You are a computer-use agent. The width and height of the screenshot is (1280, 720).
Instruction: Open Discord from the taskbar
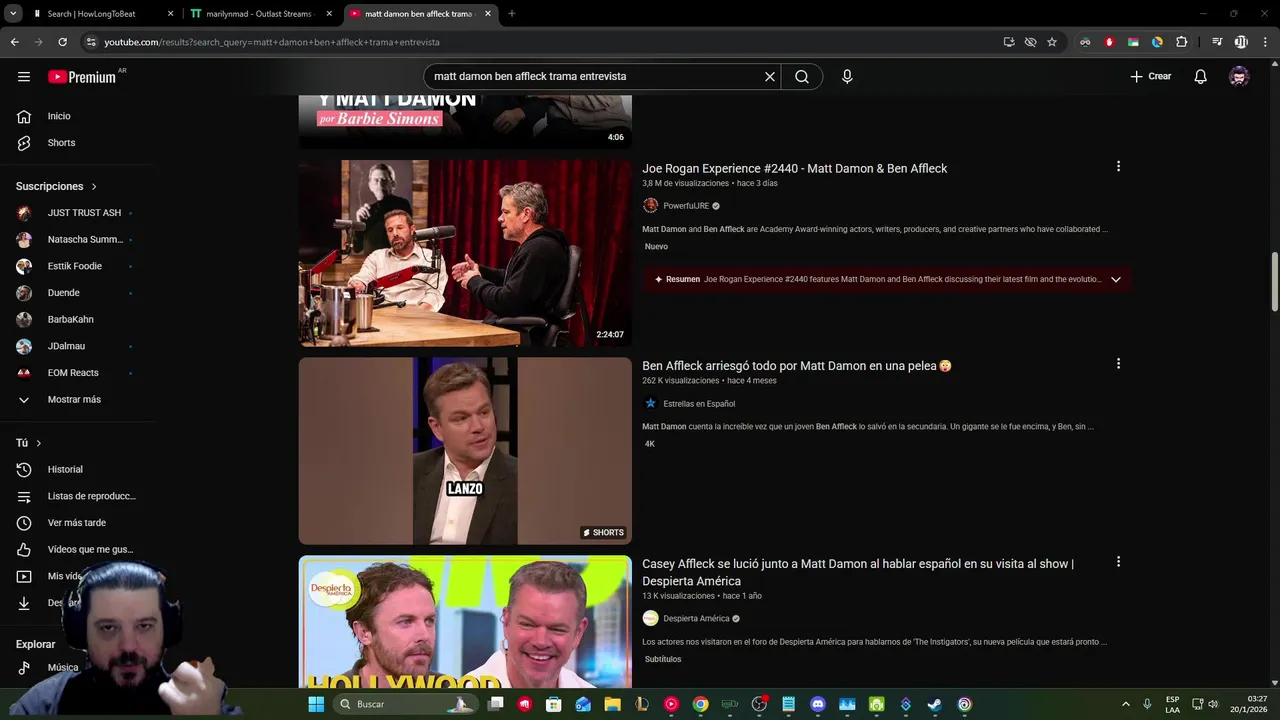click(x=818, y=704)
